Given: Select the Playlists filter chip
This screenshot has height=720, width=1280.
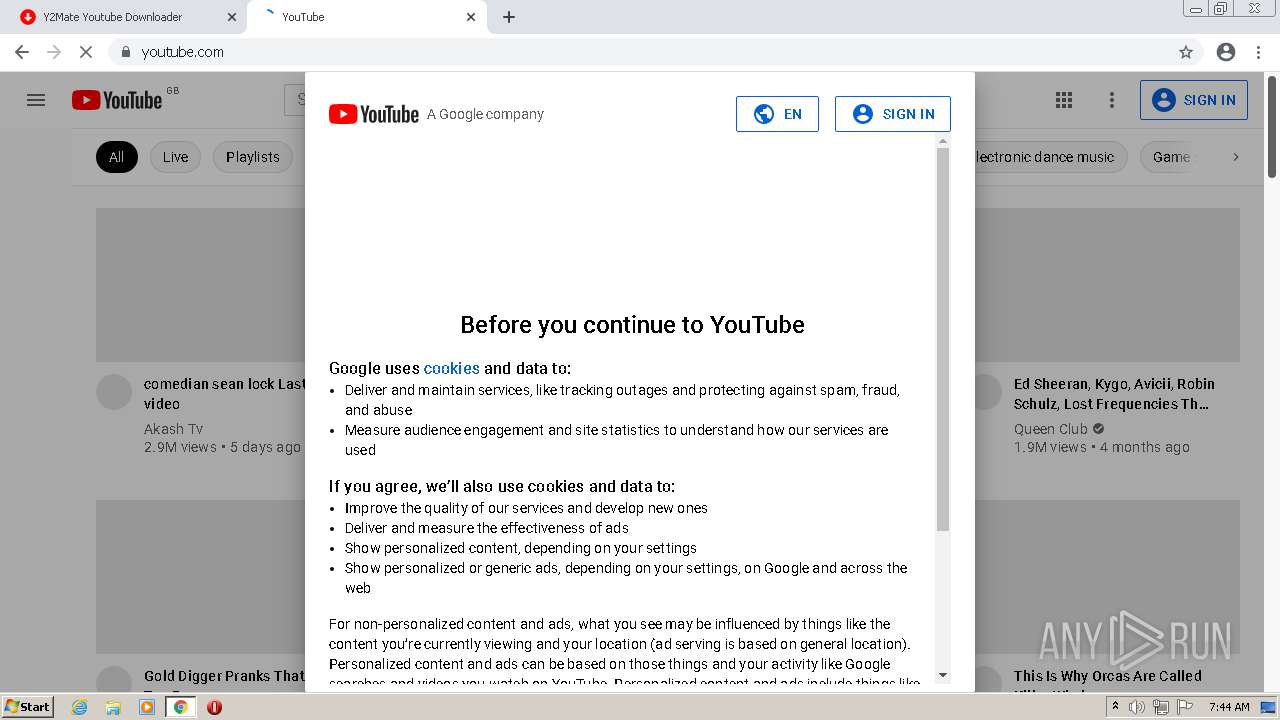Looking at the screenshot, I should 253,157.
